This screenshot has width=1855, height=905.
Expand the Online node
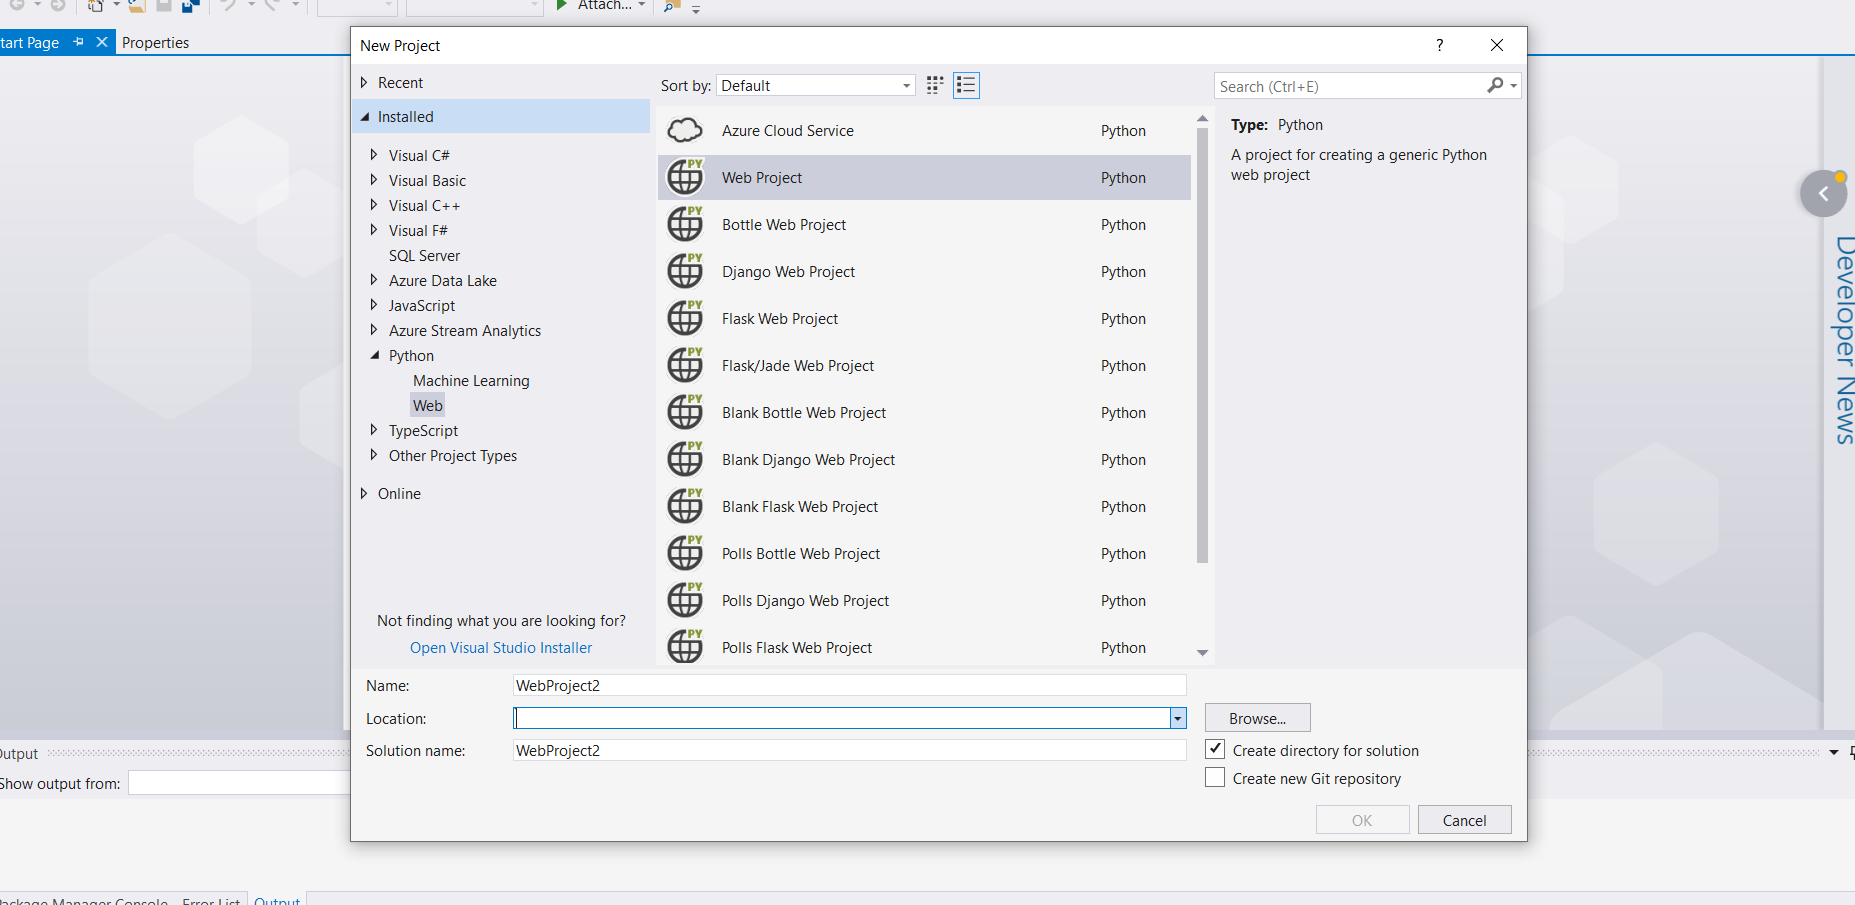(x=364, y=493)
